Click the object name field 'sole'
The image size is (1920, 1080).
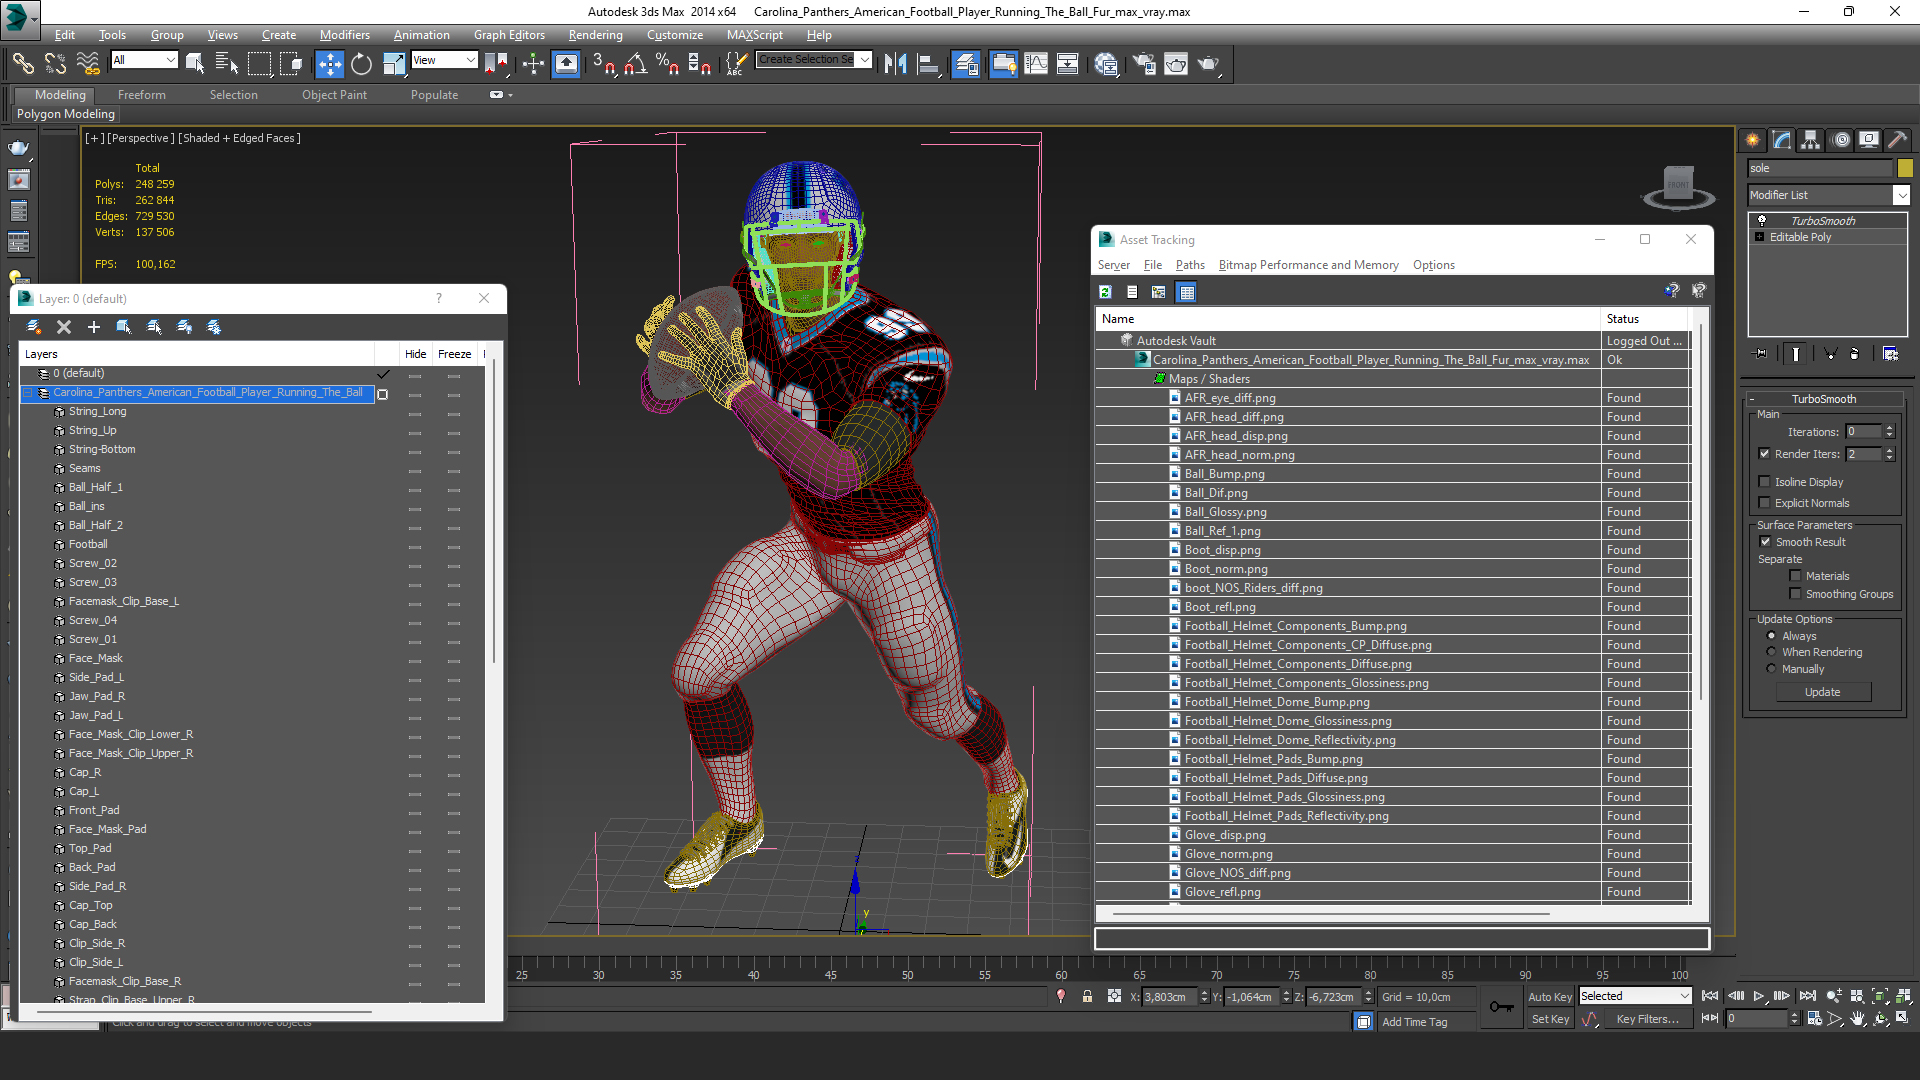1820,168
